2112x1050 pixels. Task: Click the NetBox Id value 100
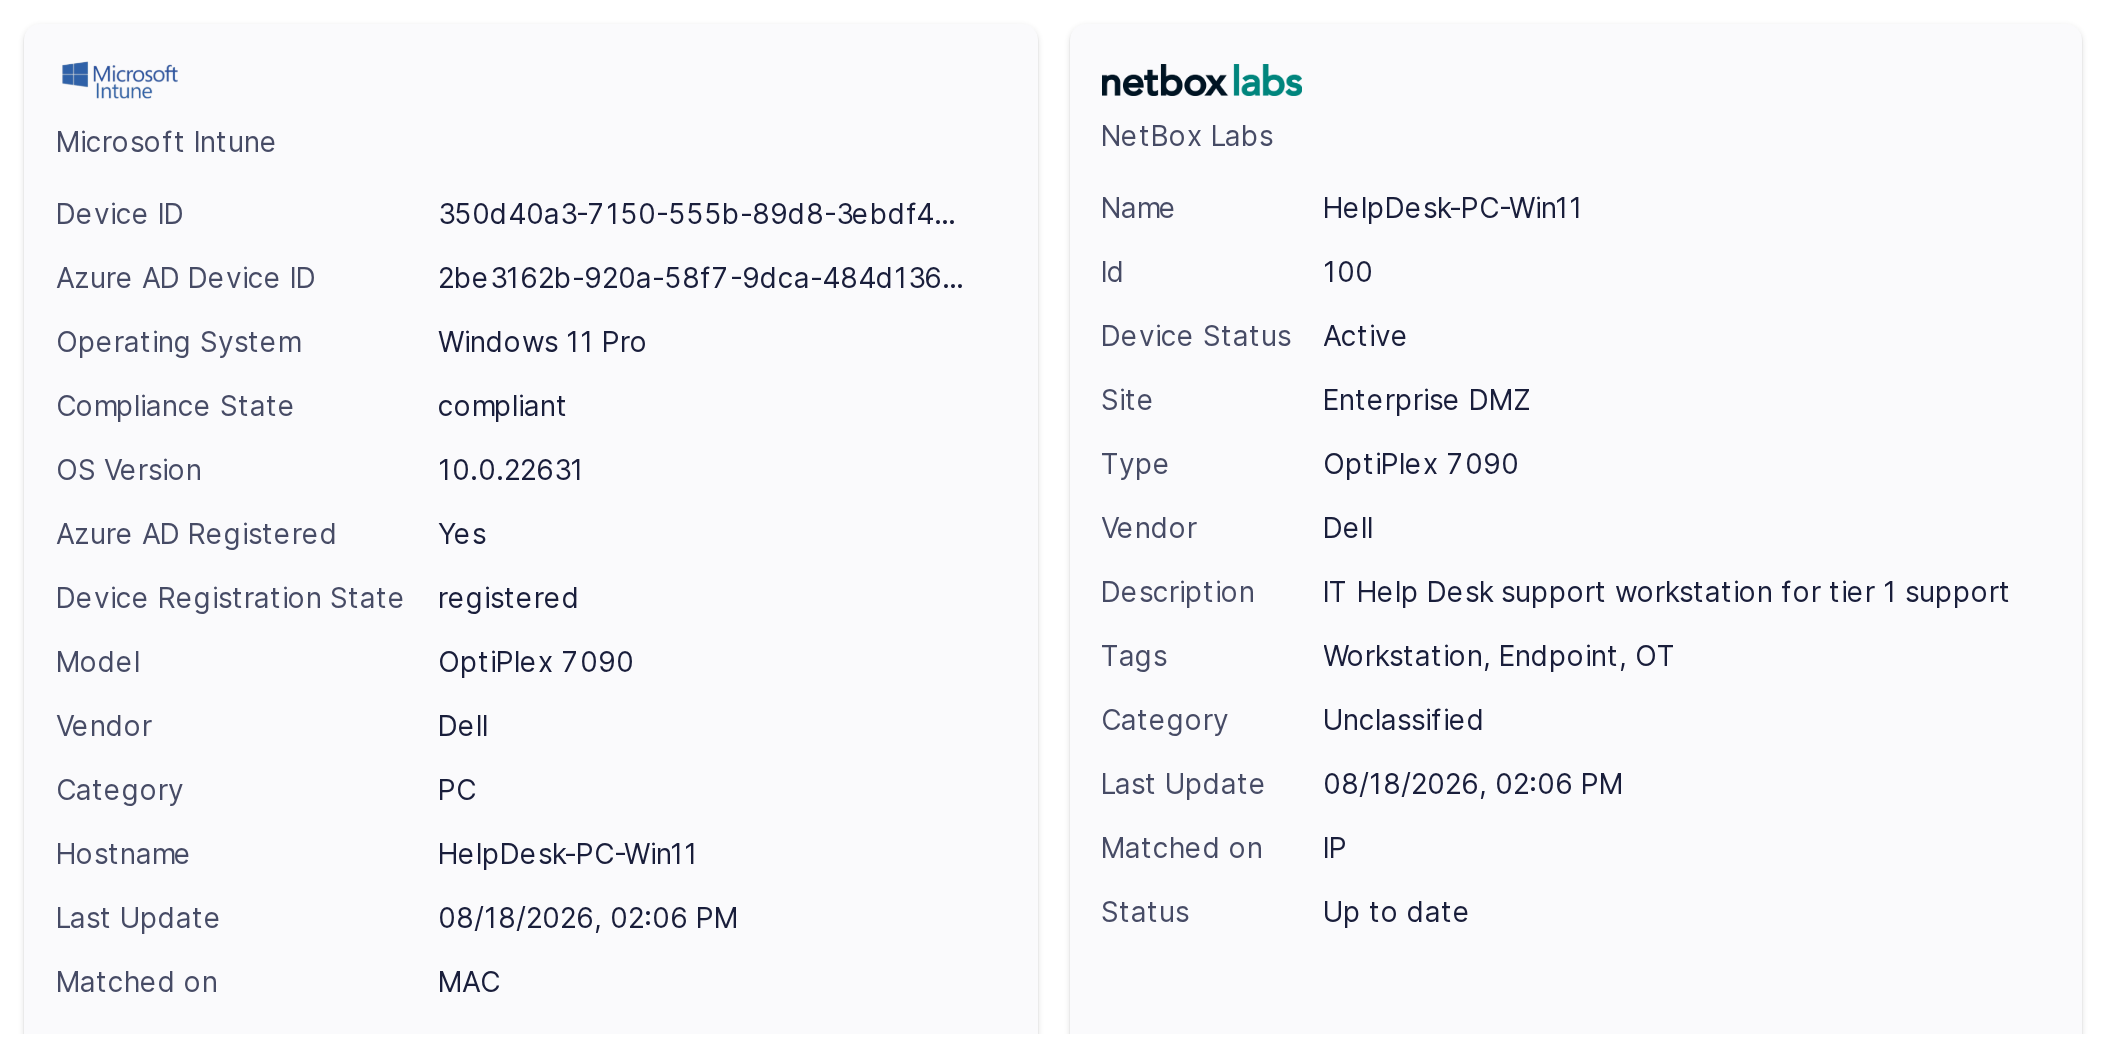[x=1348, y=272]
